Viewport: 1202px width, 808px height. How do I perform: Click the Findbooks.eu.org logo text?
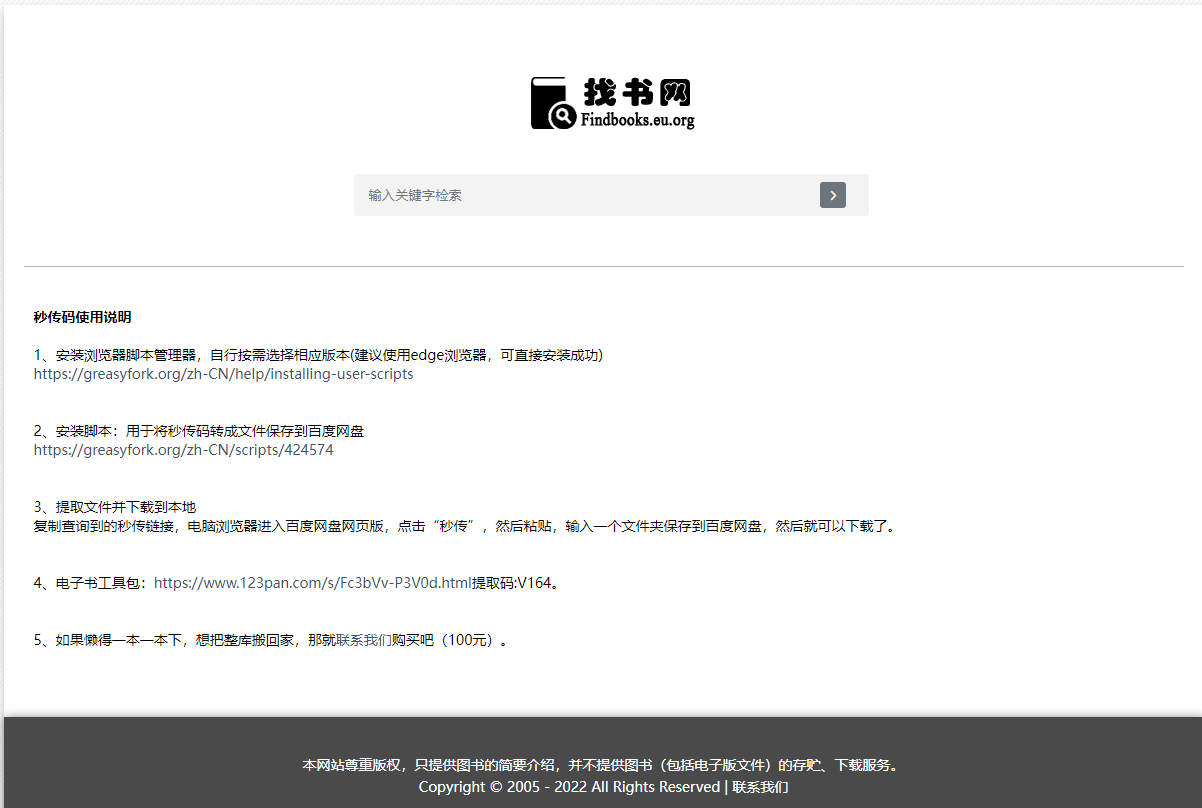click(x=637, y=120)
